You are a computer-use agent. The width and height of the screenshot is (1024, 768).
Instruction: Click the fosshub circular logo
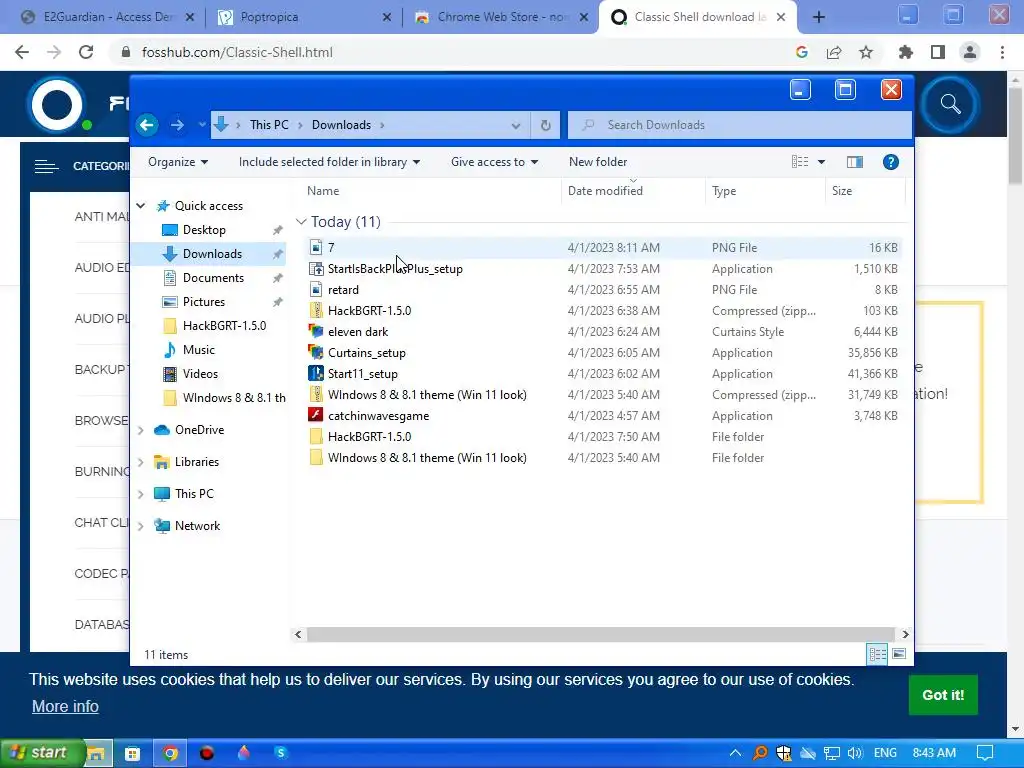pos(57,104)
